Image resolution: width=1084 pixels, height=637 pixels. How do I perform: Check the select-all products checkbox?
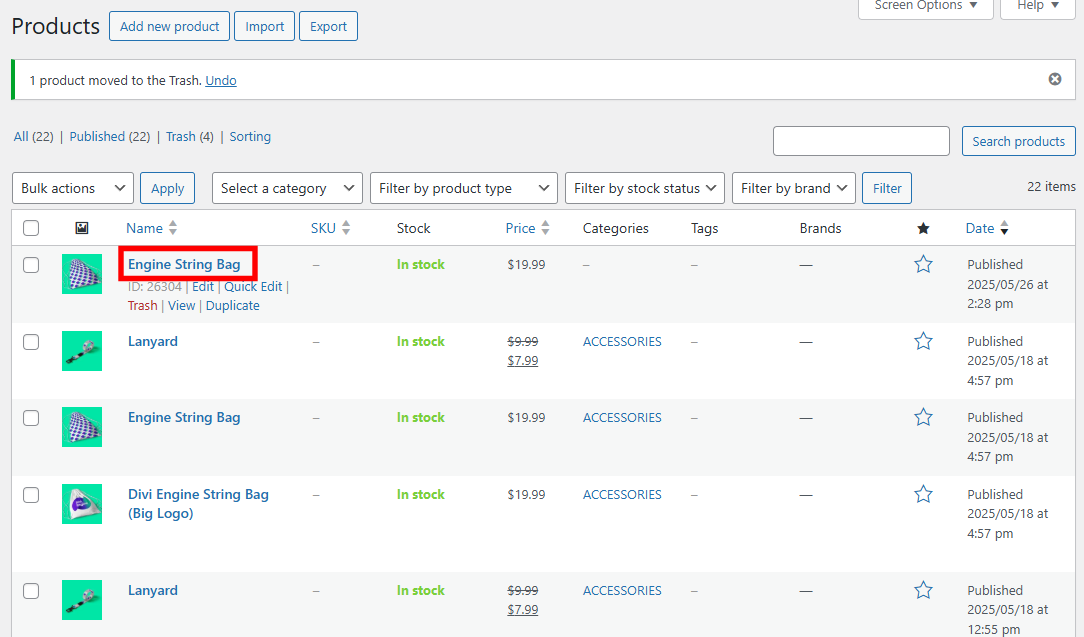tap(31, 227)
